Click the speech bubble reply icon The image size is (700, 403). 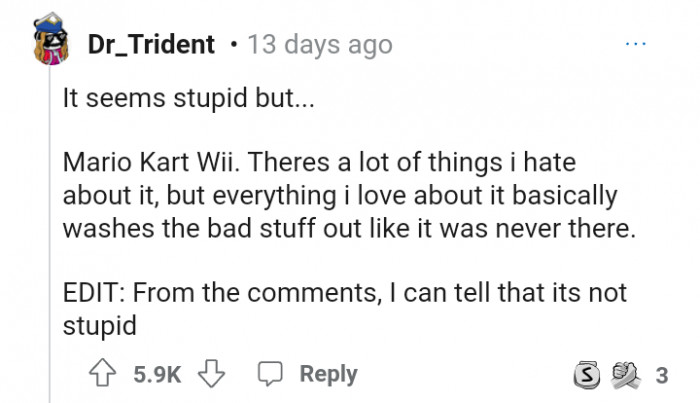(270, 374)
